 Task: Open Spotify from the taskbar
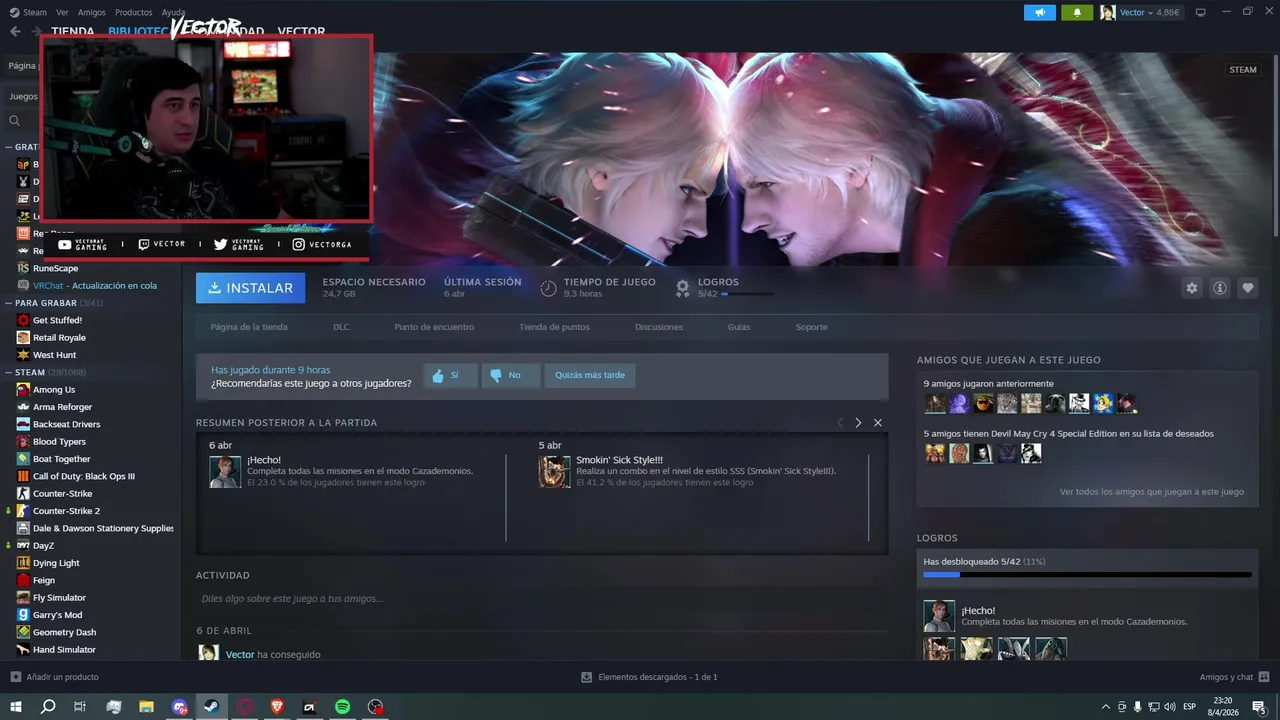coord(342,707)
